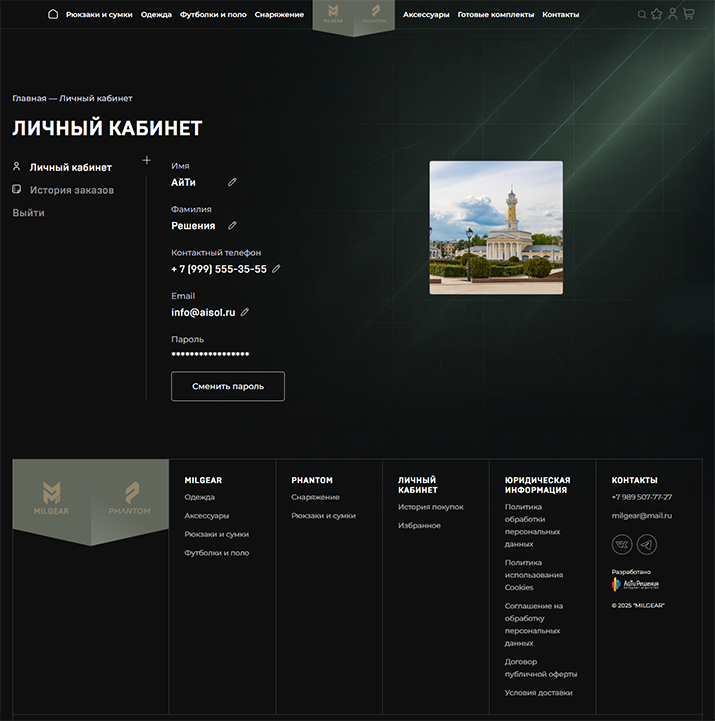Click the surname value Решения
715x721 pixels.
coord(193,226)
